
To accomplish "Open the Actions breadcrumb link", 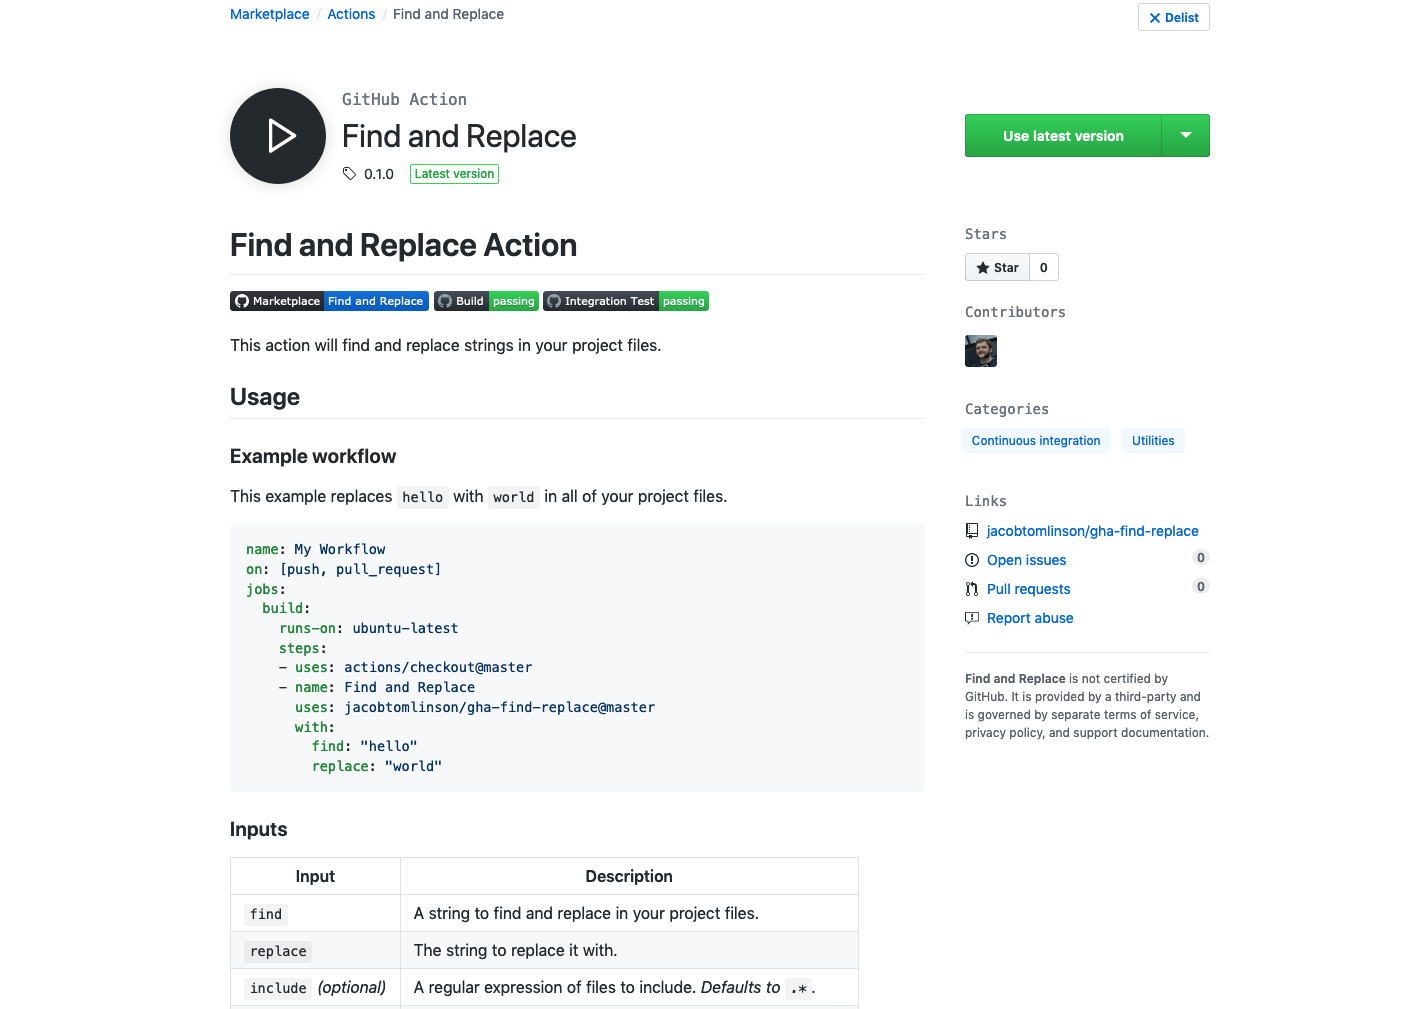I will pyautogui.click(x=351, y=13).
